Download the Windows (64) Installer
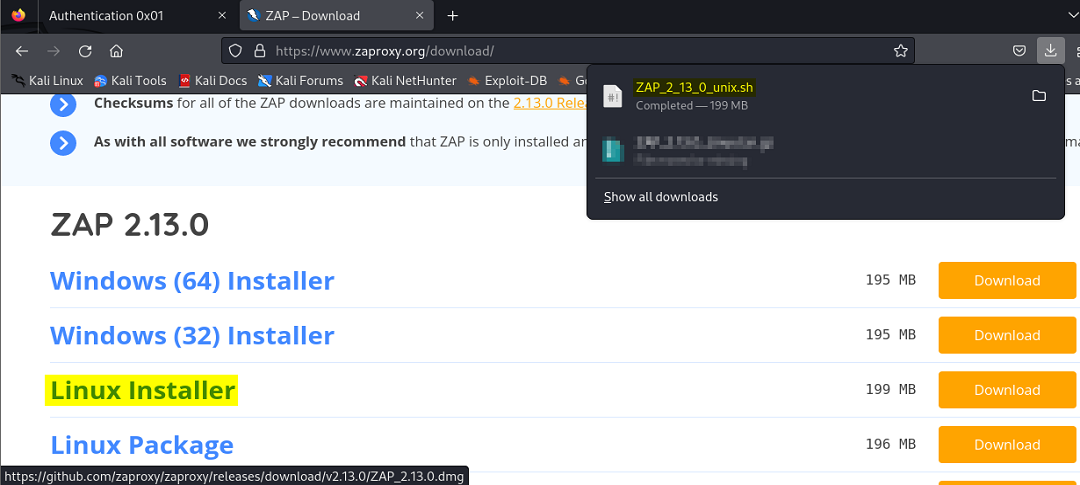 click(1007, 280)
